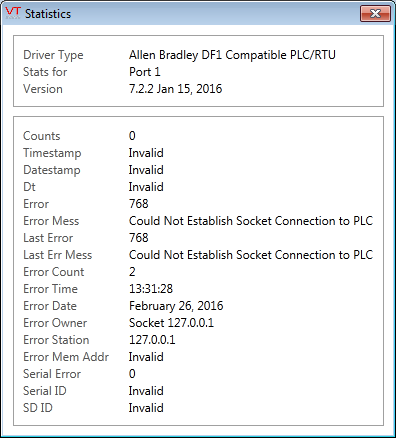The height and width of the screenshot is (438, 396).
Task: Click the Port 1 stats value
Action: pyautogui.click(x=144, y=72)
